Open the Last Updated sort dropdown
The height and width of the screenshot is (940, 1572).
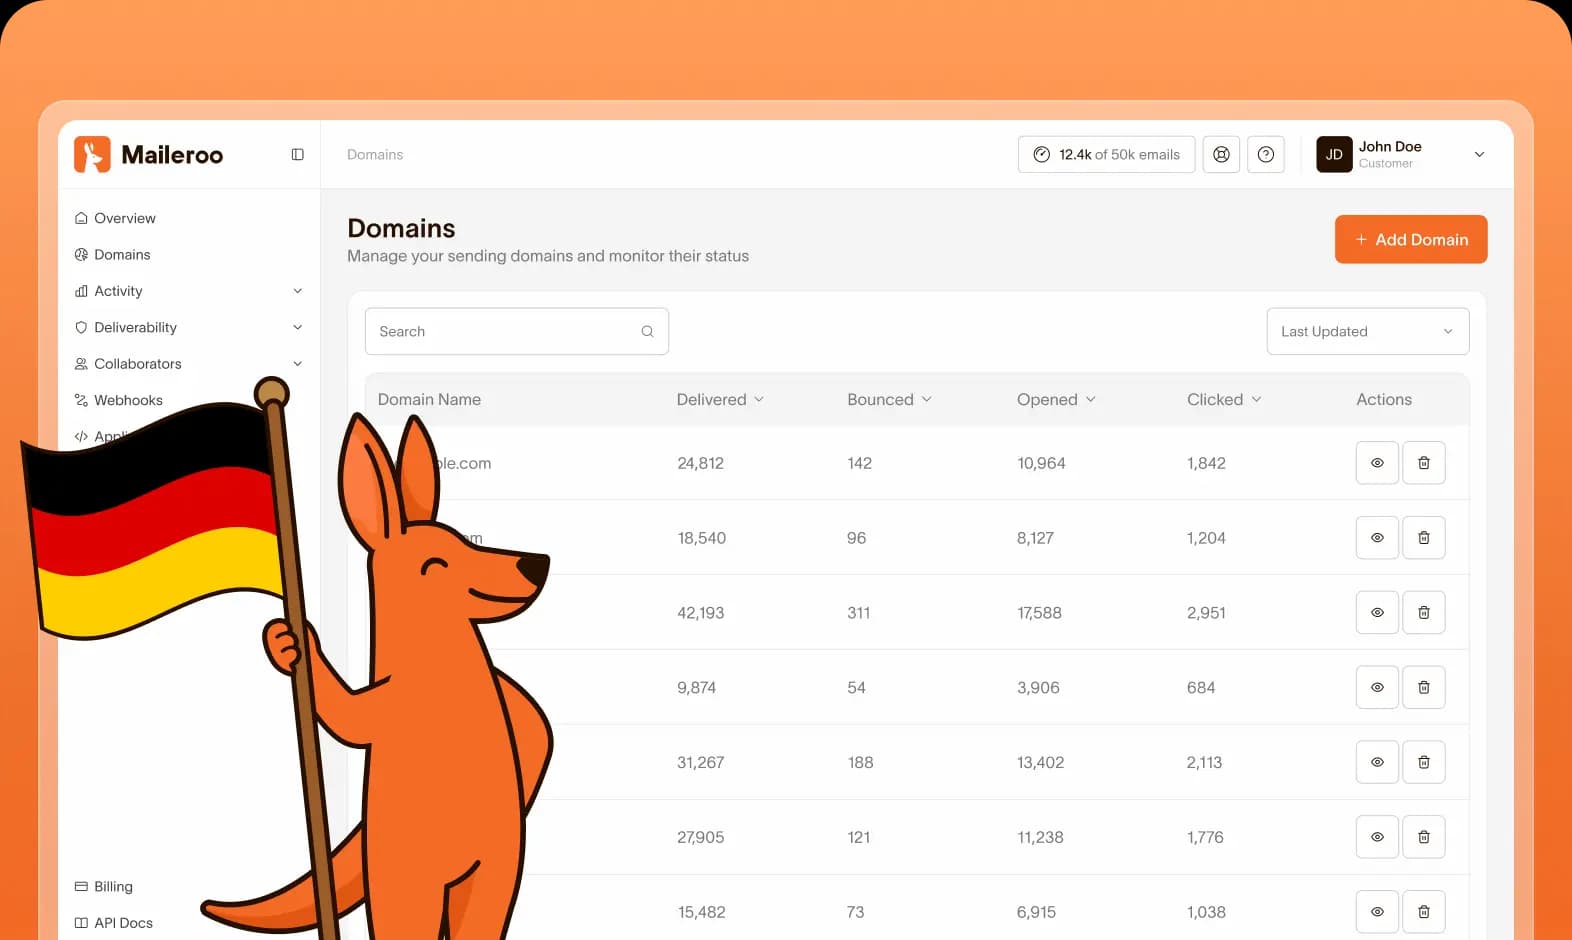1367,331
